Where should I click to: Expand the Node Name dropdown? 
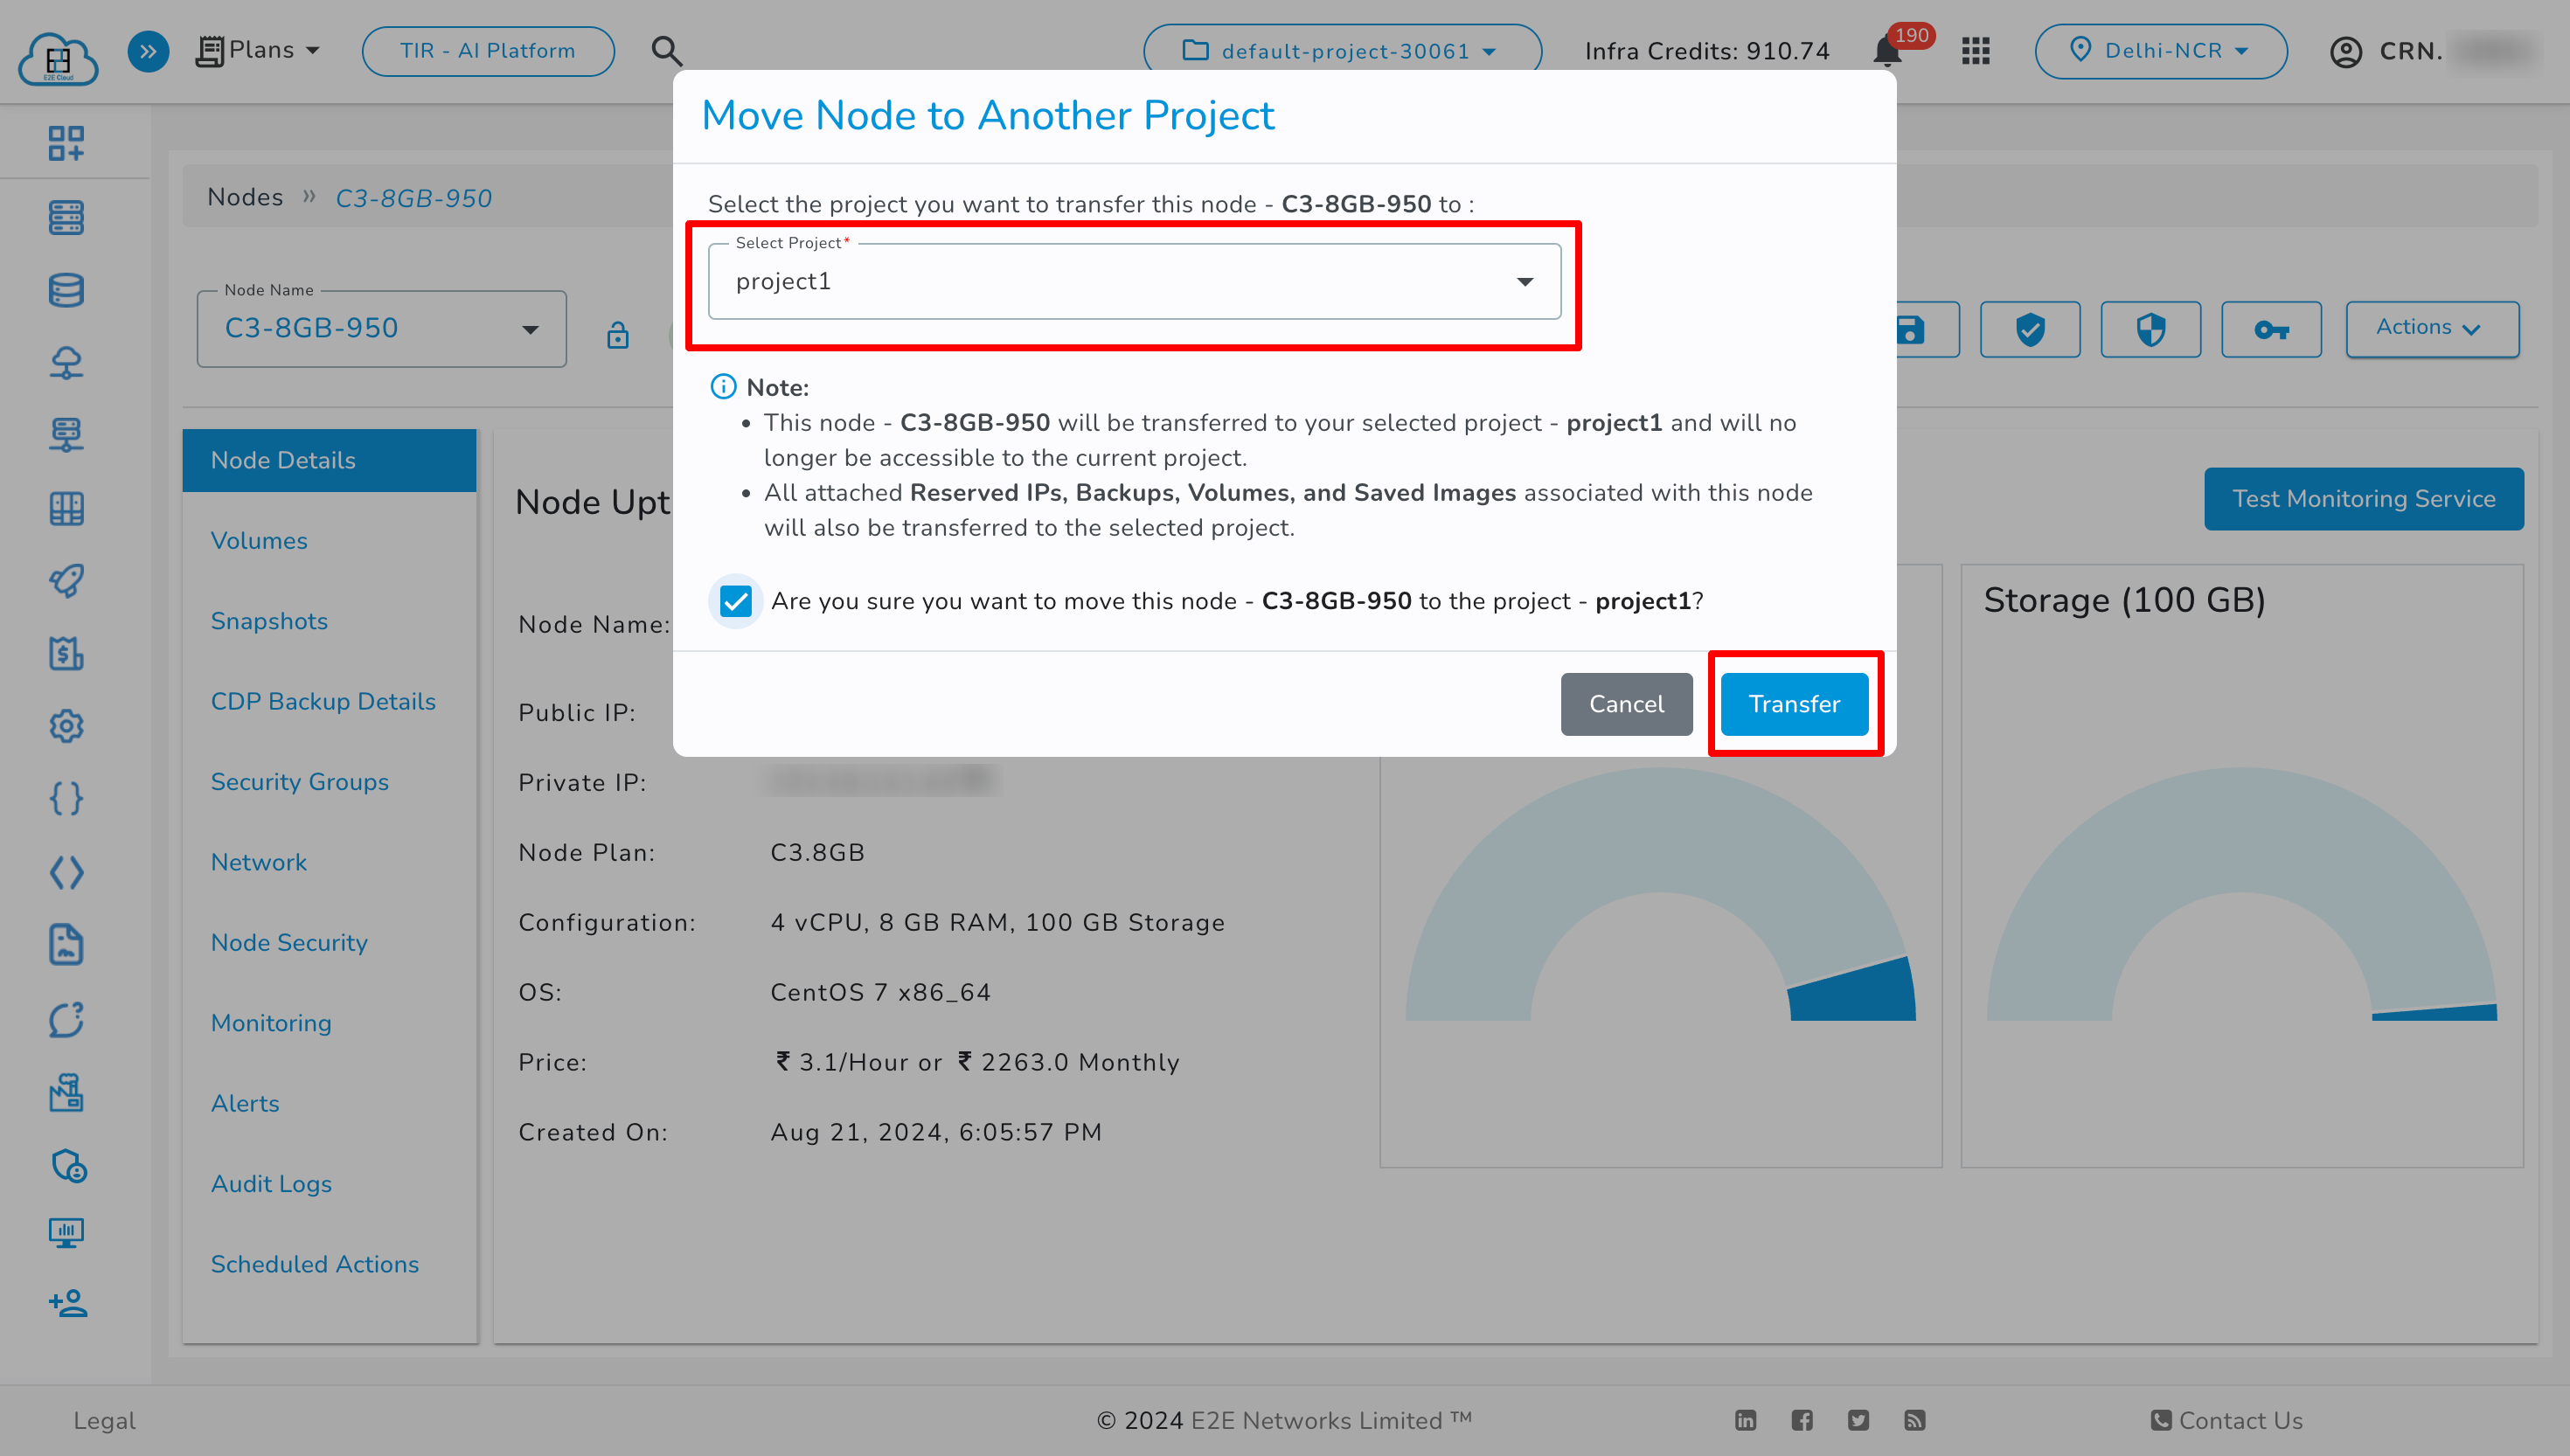pos(530,329)
